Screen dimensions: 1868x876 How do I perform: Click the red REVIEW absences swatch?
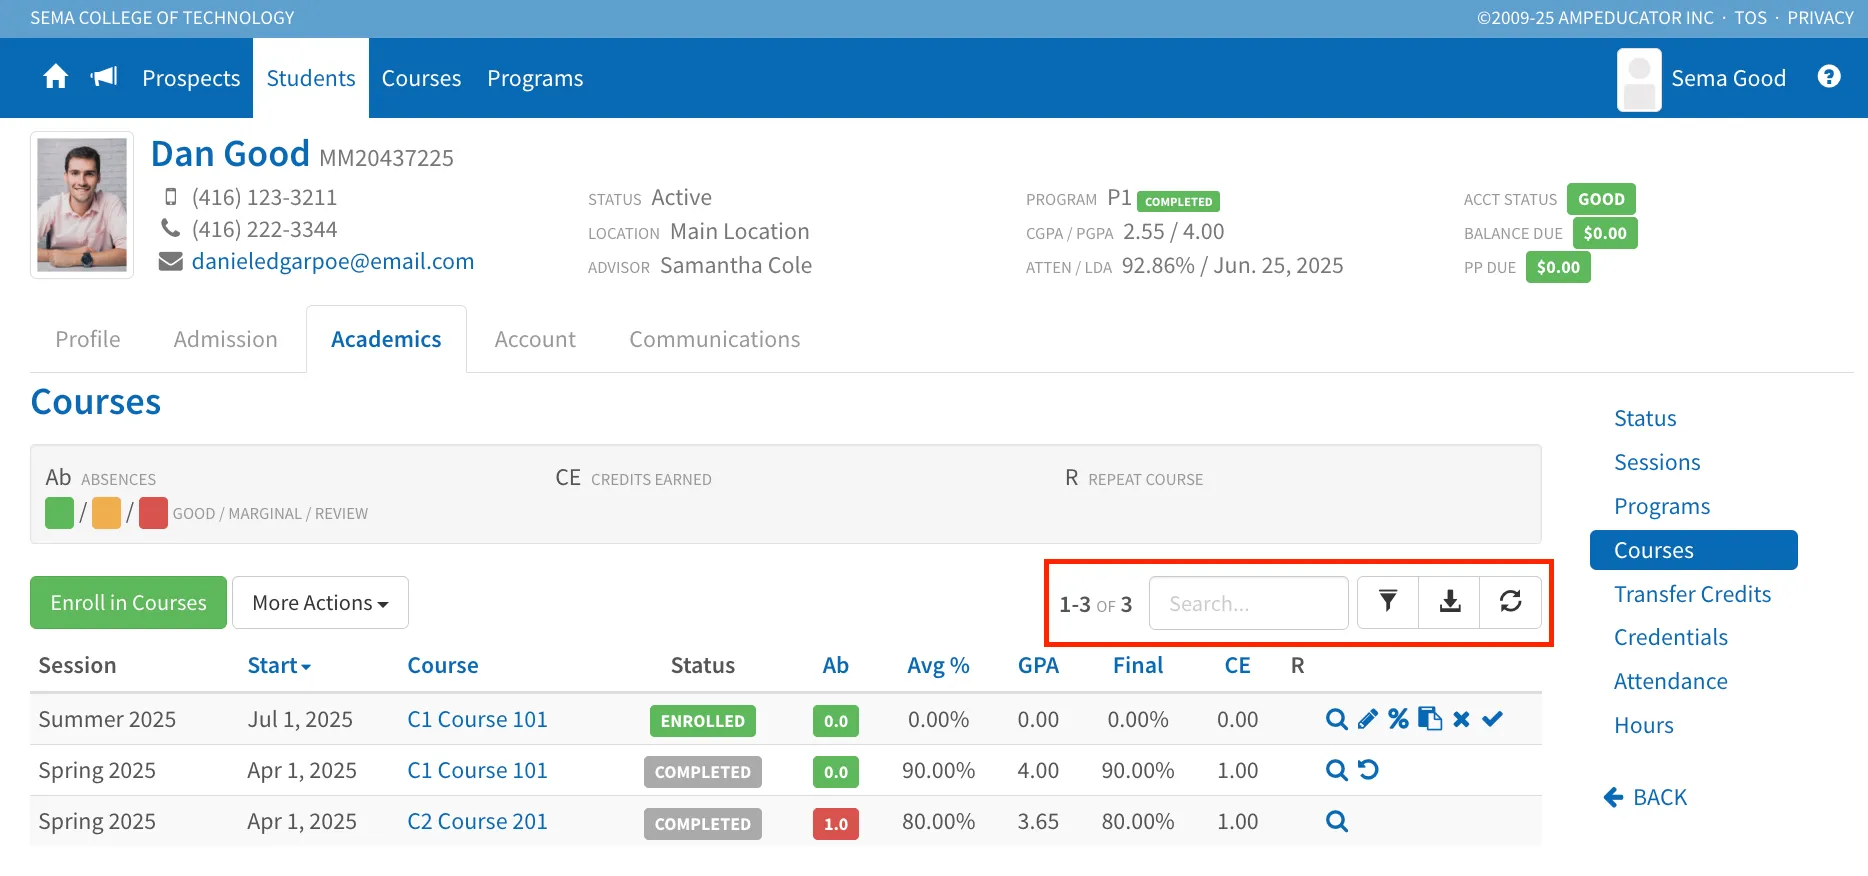point(153,513)
